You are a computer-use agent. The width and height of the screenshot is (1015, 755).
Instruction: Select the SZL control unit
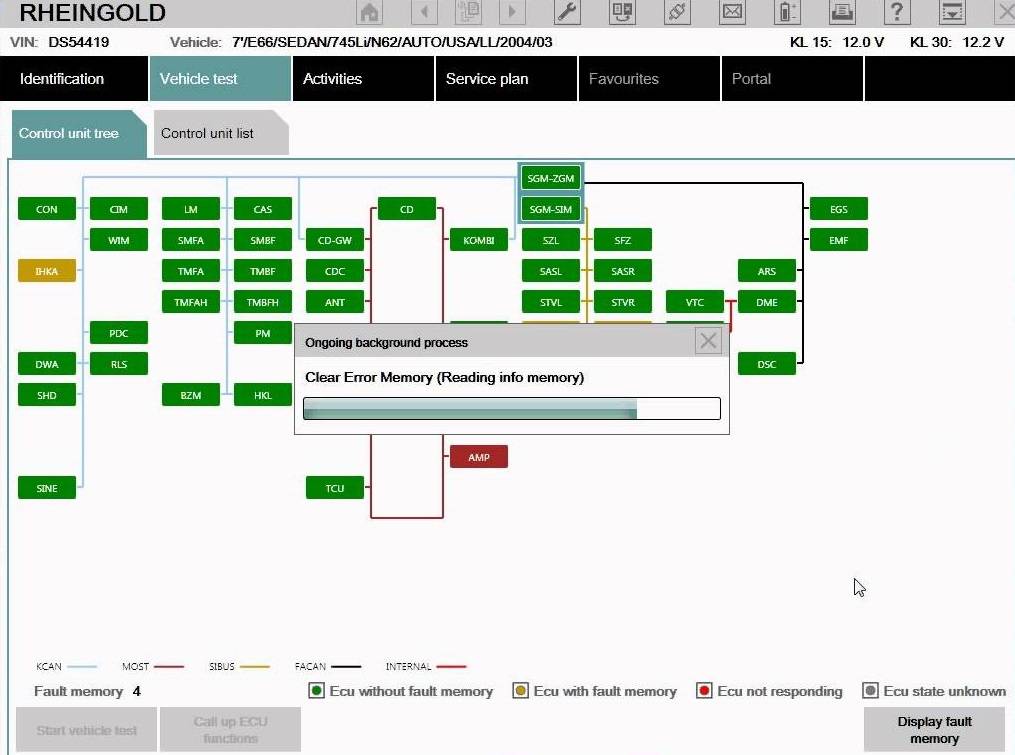click(x=550, y=240)
